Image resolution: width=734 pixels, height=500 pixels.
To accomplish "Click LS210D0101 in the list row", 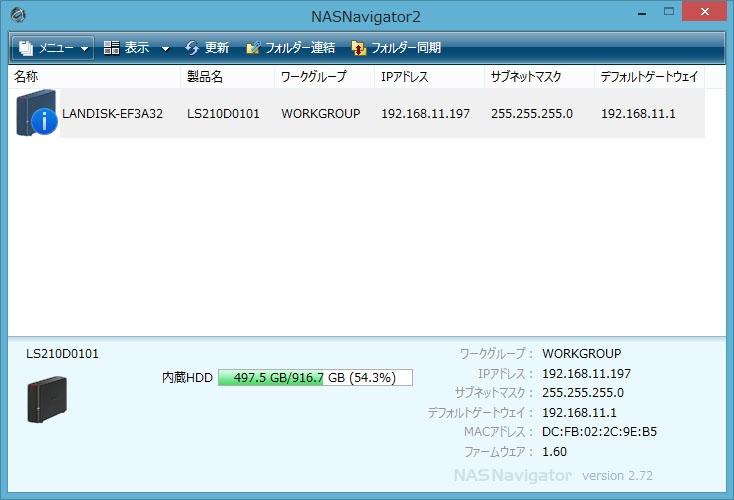I will pyautogui.click(x=223, y=114).
